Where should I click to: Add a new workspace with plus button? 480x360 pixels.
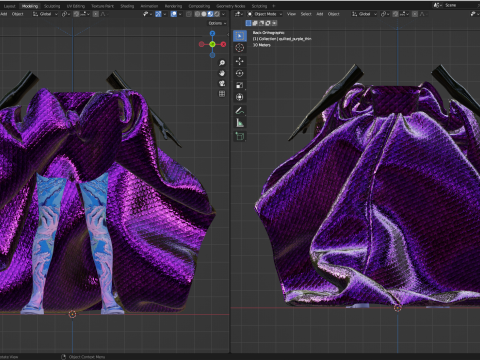point(274,6)
